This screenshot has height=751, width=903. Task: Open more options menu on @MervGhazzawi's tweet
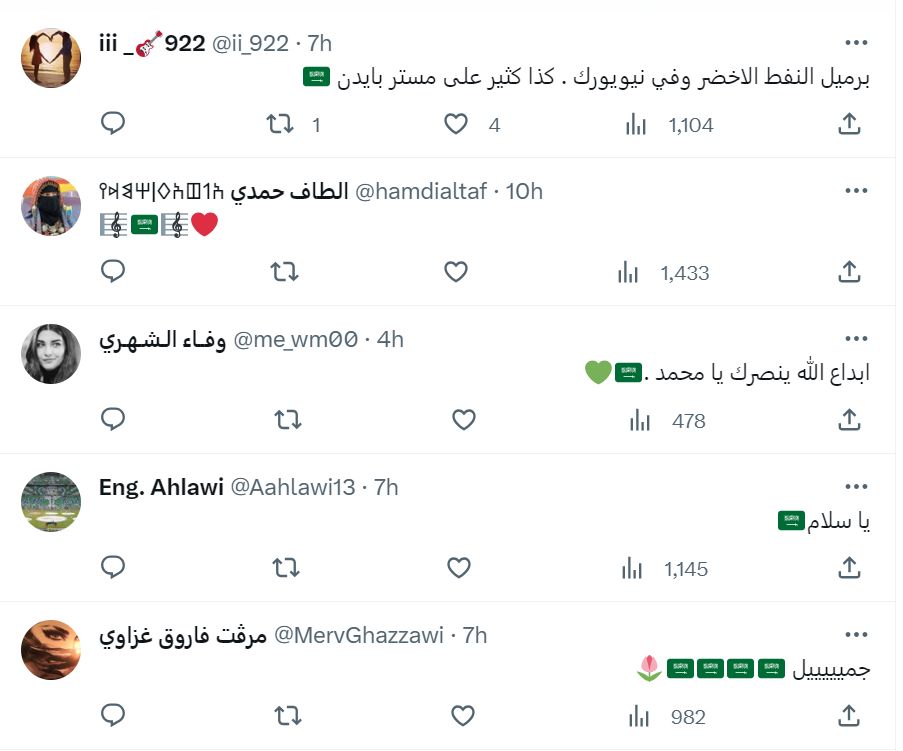pos(856,633)
